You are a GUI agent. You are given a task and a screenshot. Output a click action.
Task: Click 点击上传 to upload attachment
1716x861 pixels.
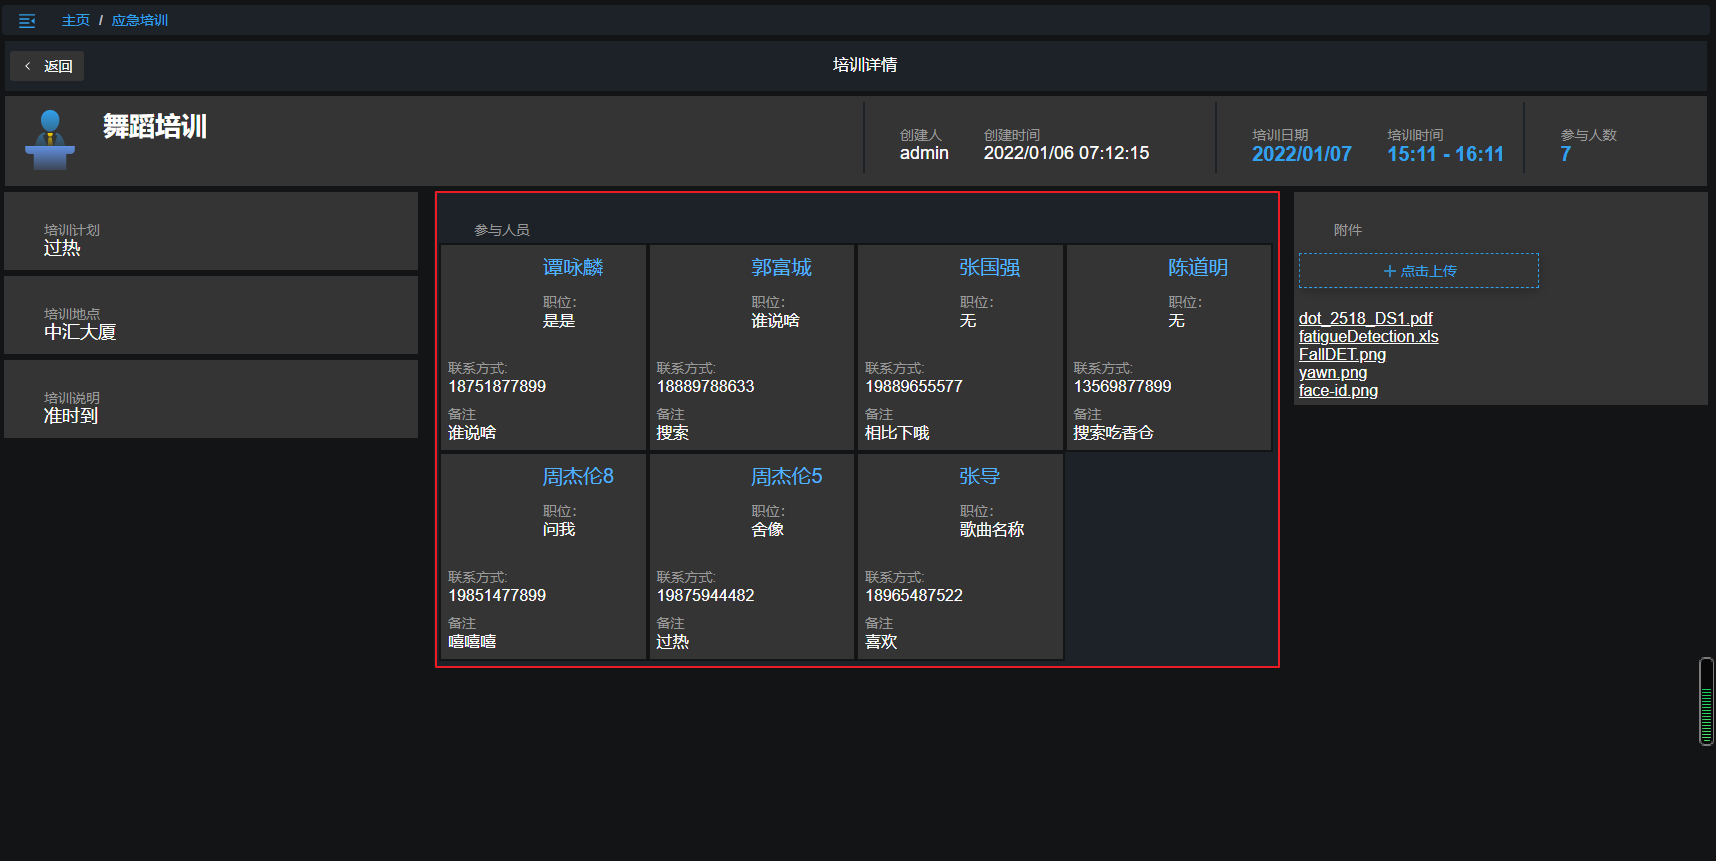click(x=1419, y=271)
